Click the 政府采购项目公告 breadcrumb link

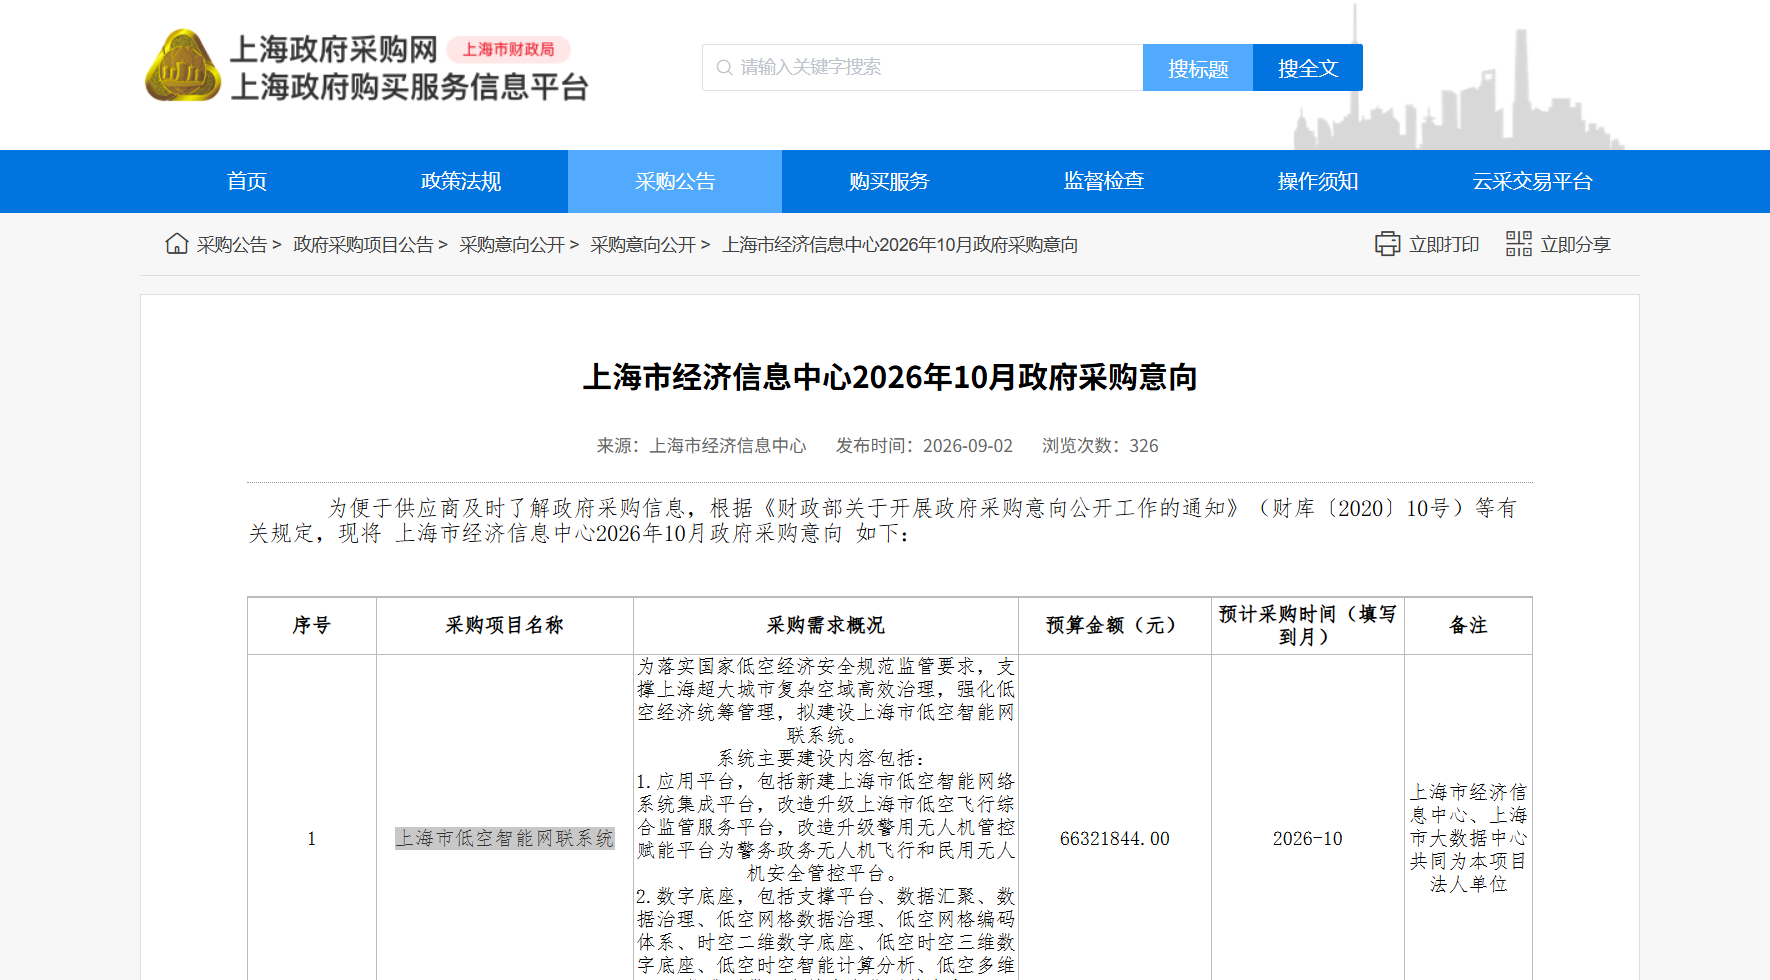(x=363, y=245)
